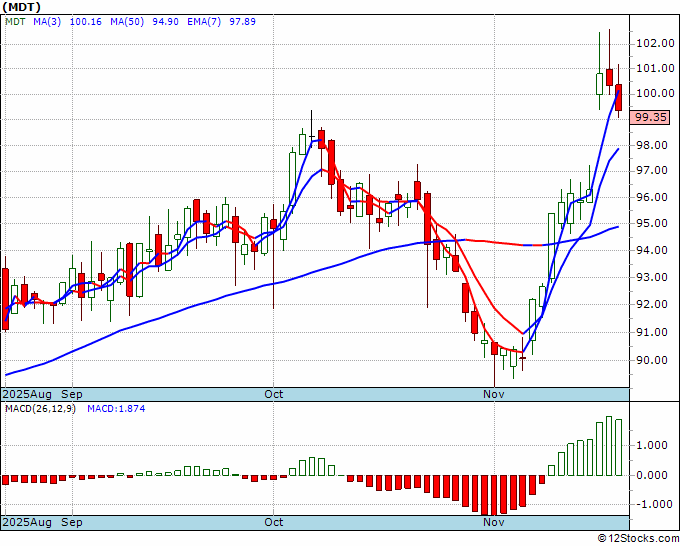Screen dimensions: 680x546
Task: Click Sep label on price chart axis
Action: pyautogui.click(x=72, y=394)
